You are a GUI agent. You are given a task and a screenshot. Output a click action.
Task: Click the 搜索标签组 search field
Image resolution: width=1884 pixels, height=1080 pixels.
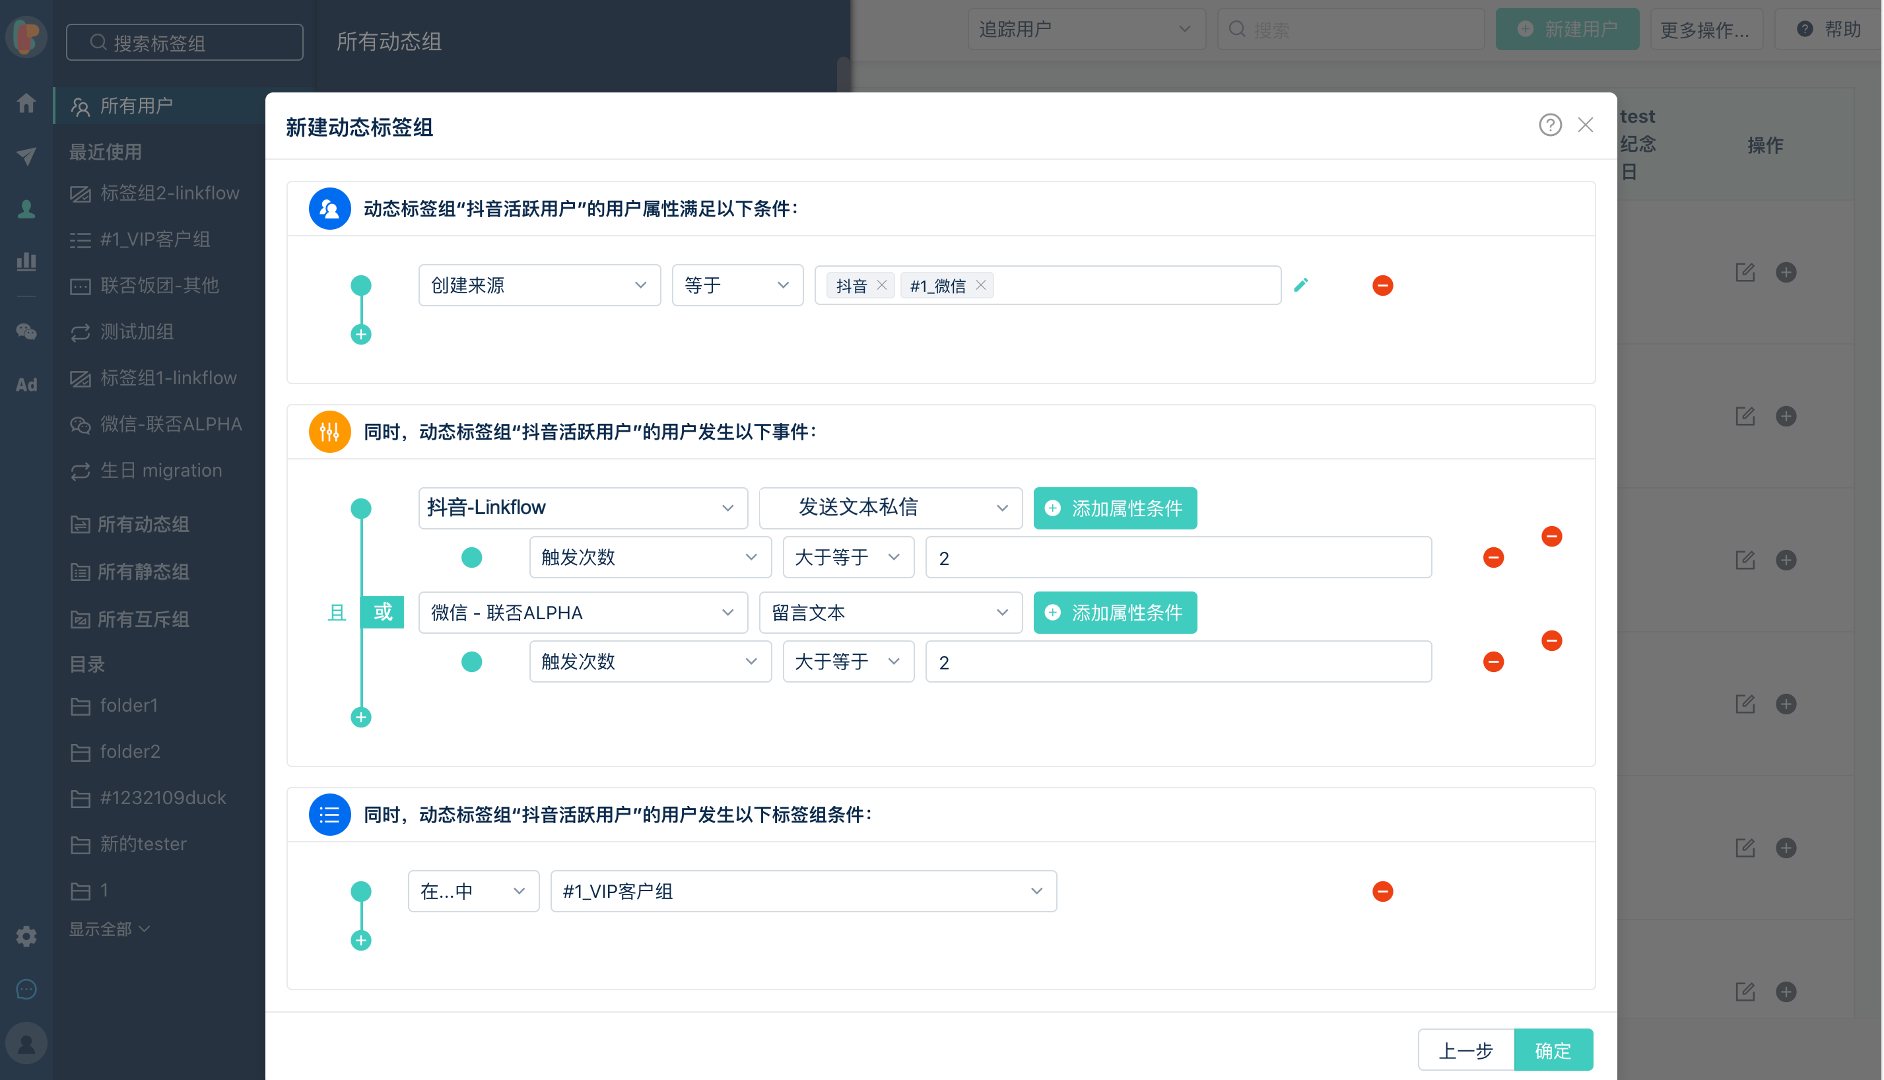point(184,42)
